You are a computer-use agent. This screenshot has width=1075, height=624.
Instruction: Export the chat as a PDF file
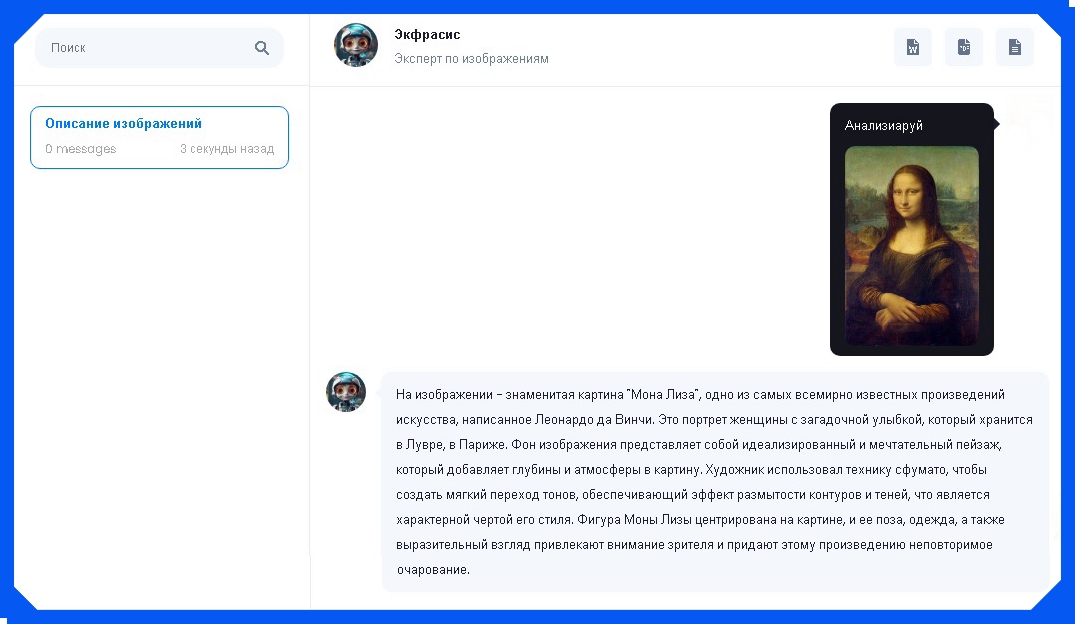click(964, 47)
